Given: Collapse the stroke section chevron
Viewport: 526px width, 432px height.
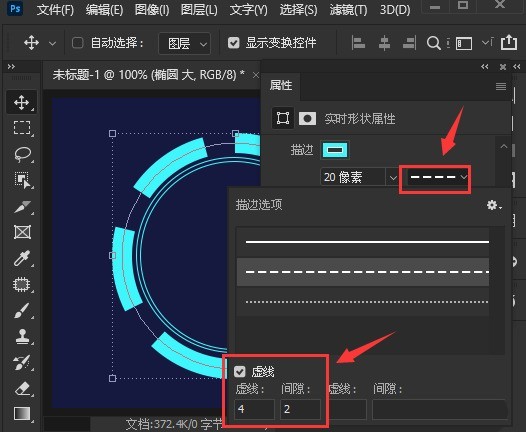Looking at the screenshot, I should click(x=504, y=146).
